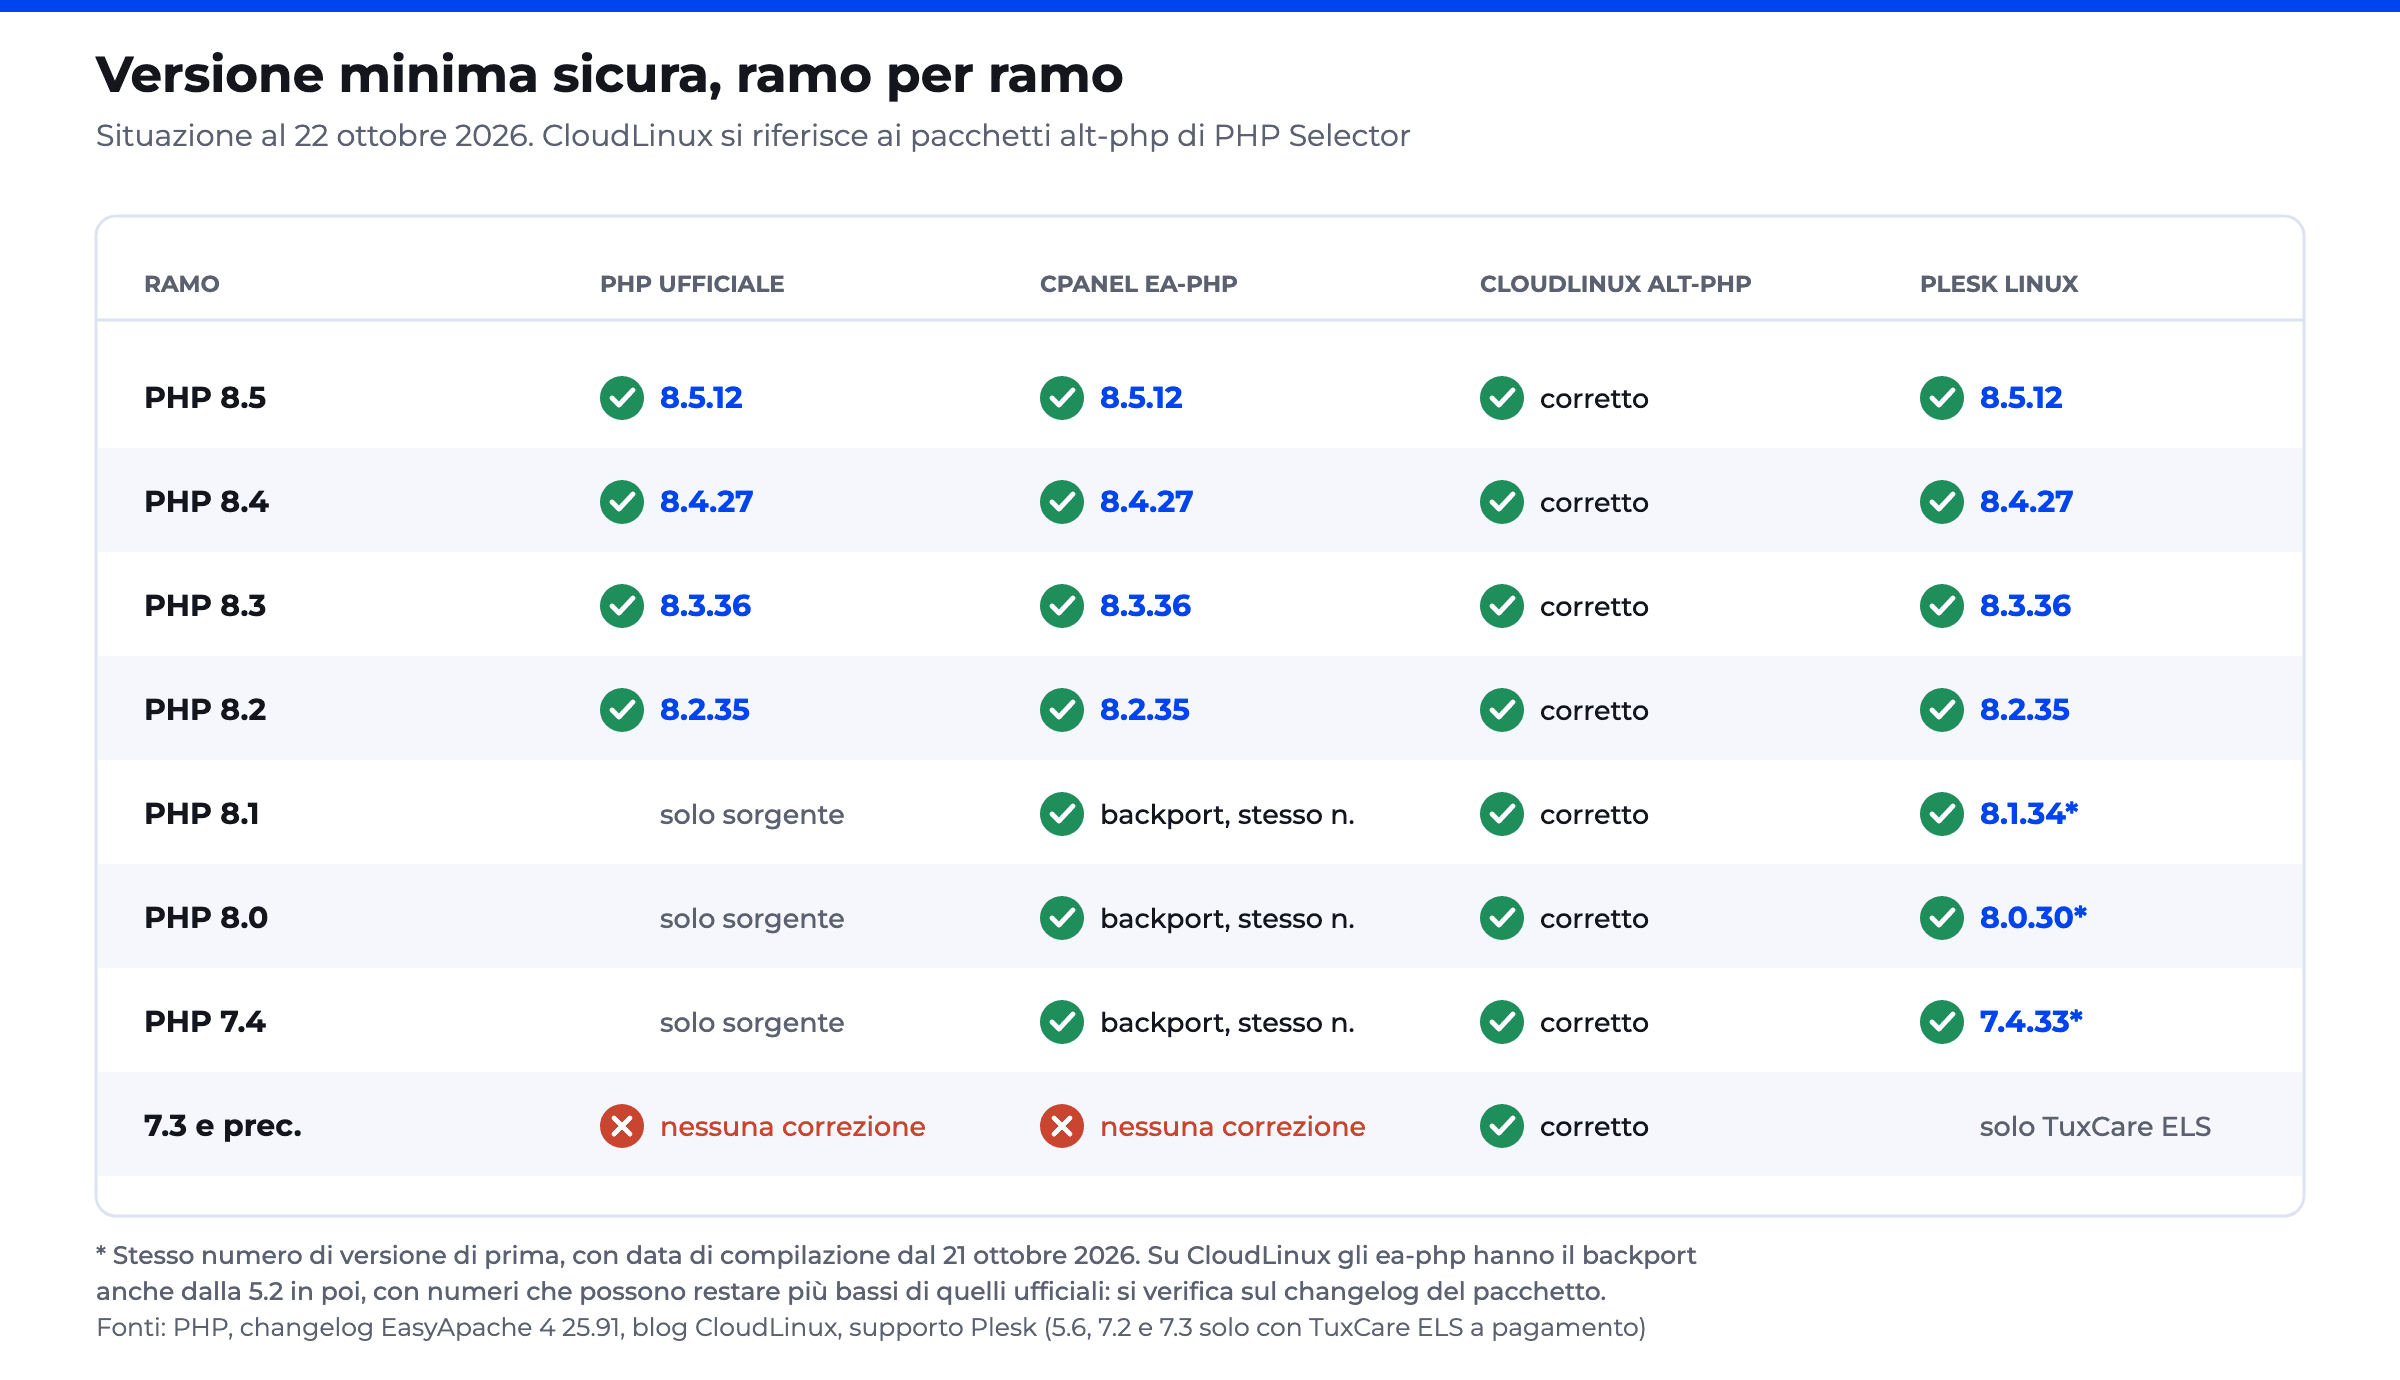Click the check icon beside cPanel 8.3.36
Image resolution: width=2400 pixels, height=1380 pixels.
(1062, 606)
